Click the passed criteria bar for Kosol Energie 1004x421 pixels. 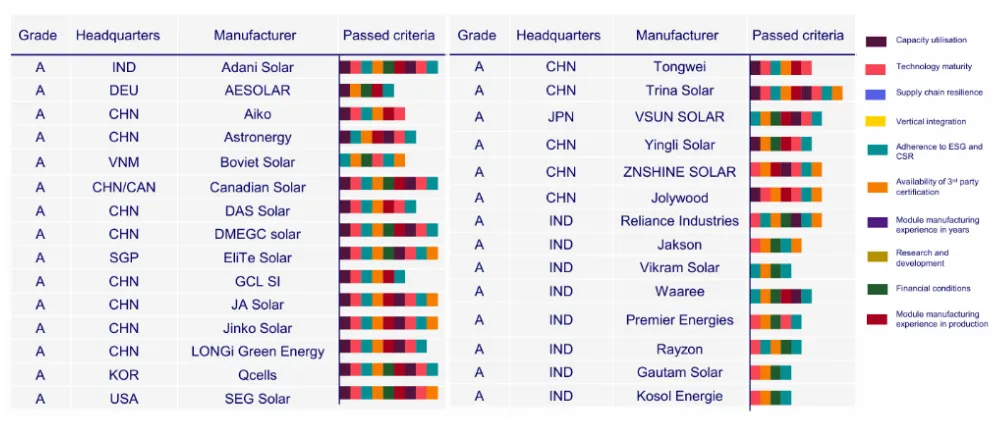770,397
